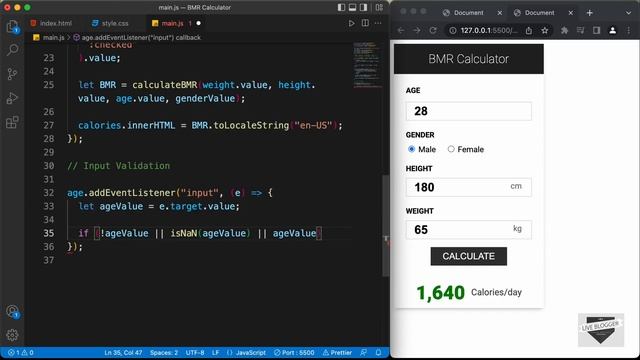Bookmark this page with the star icon
Image resolution: width=640 pixels, height=360 pixels.
(x=544, y=31)
